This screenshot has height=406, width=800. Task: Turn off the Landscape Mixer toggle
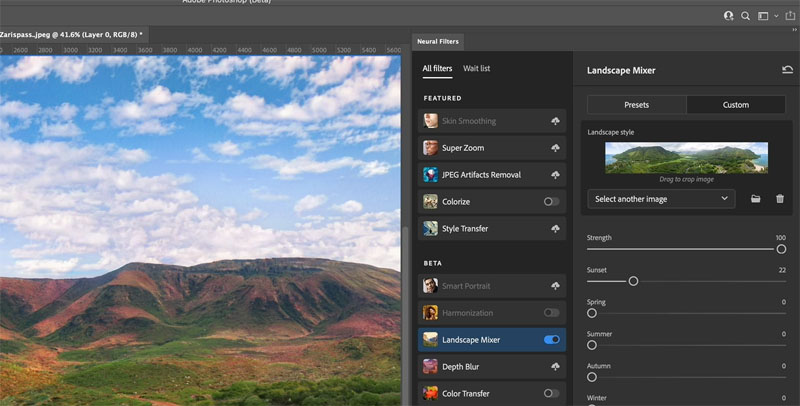point(552,340)
